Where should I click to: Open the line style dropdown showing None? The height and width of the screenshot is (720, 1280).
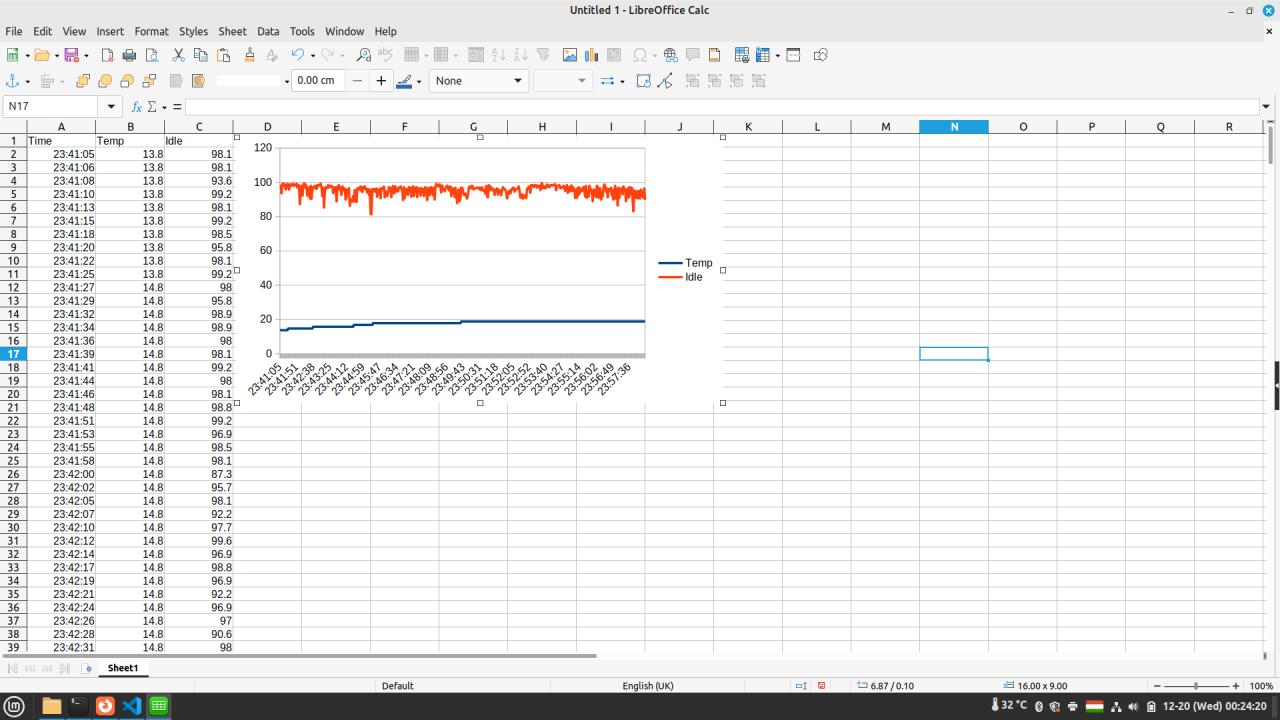(x=479, y=81)
